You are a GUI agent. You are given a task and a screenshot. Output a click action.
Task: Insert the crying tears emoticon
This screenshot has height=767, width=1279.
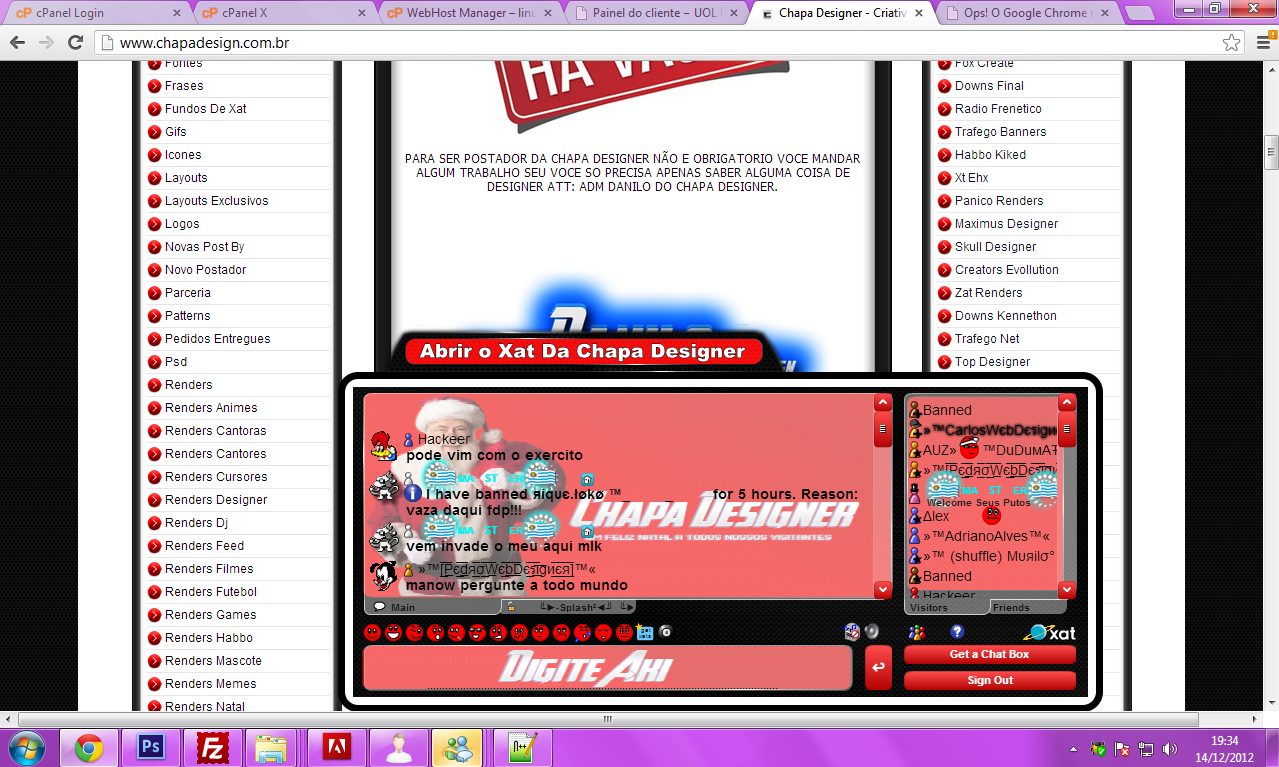point(583,632)
